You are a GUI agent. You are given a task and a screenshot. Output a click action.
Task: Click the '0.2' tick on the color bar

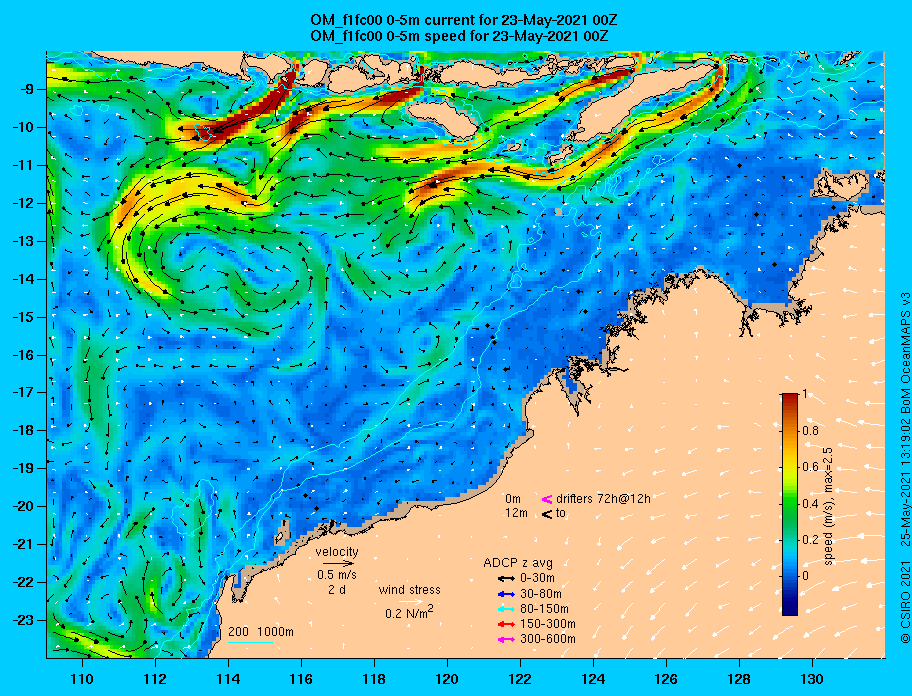pyautogui.click(x=811, y=540)
